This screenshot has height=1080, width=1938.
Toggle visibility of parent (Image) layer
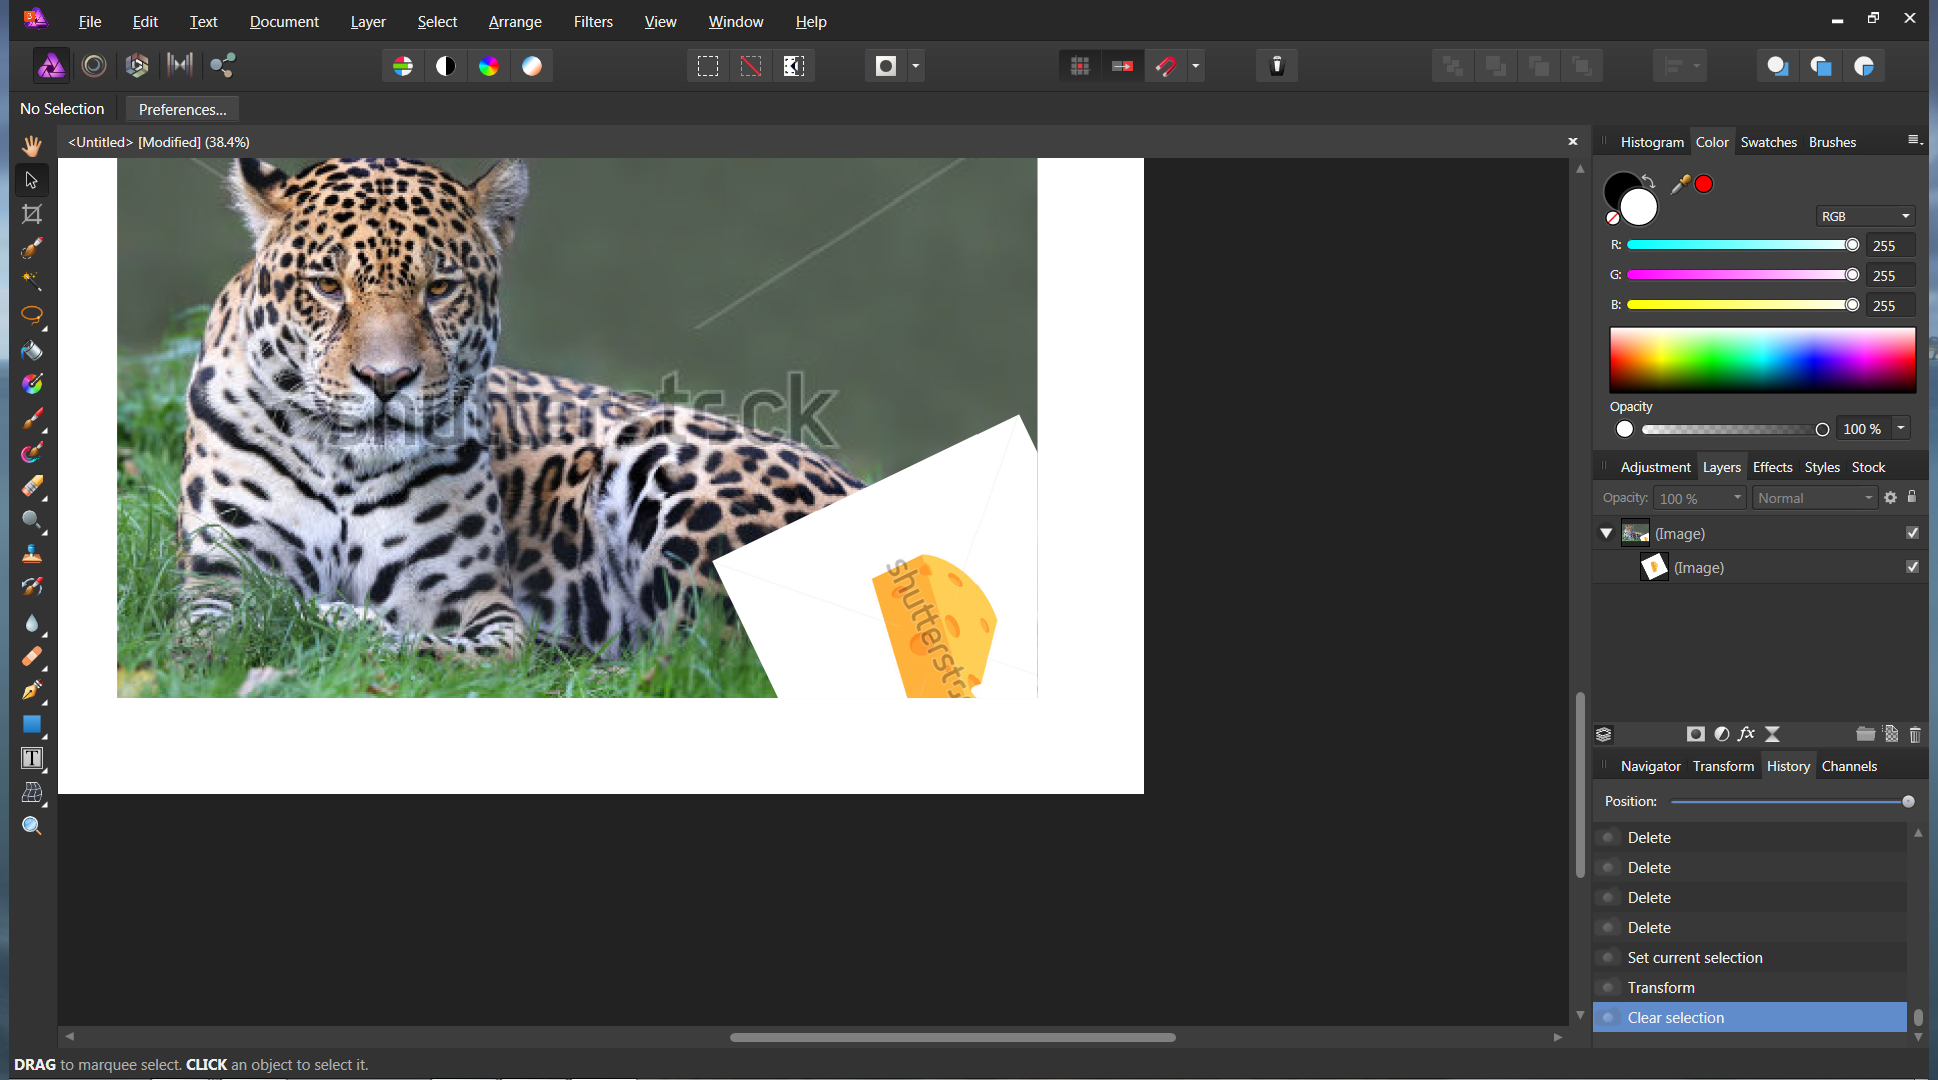coord(1913,533)
